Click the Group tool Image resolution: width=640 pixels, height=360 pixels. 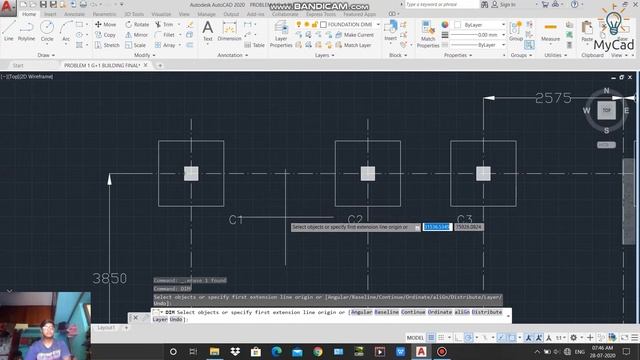pos(516,31)
